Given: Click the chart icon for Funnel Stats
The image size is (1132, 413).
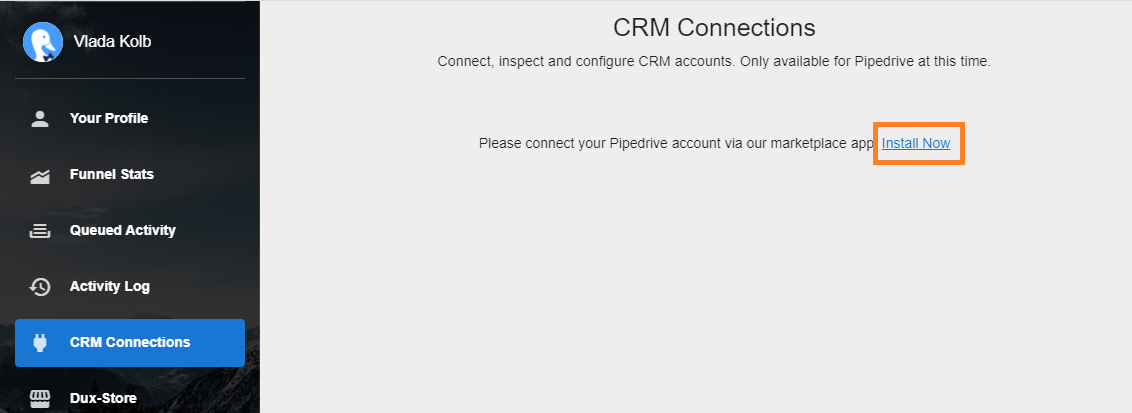Looking at the screenshot, I should [40, 175].
